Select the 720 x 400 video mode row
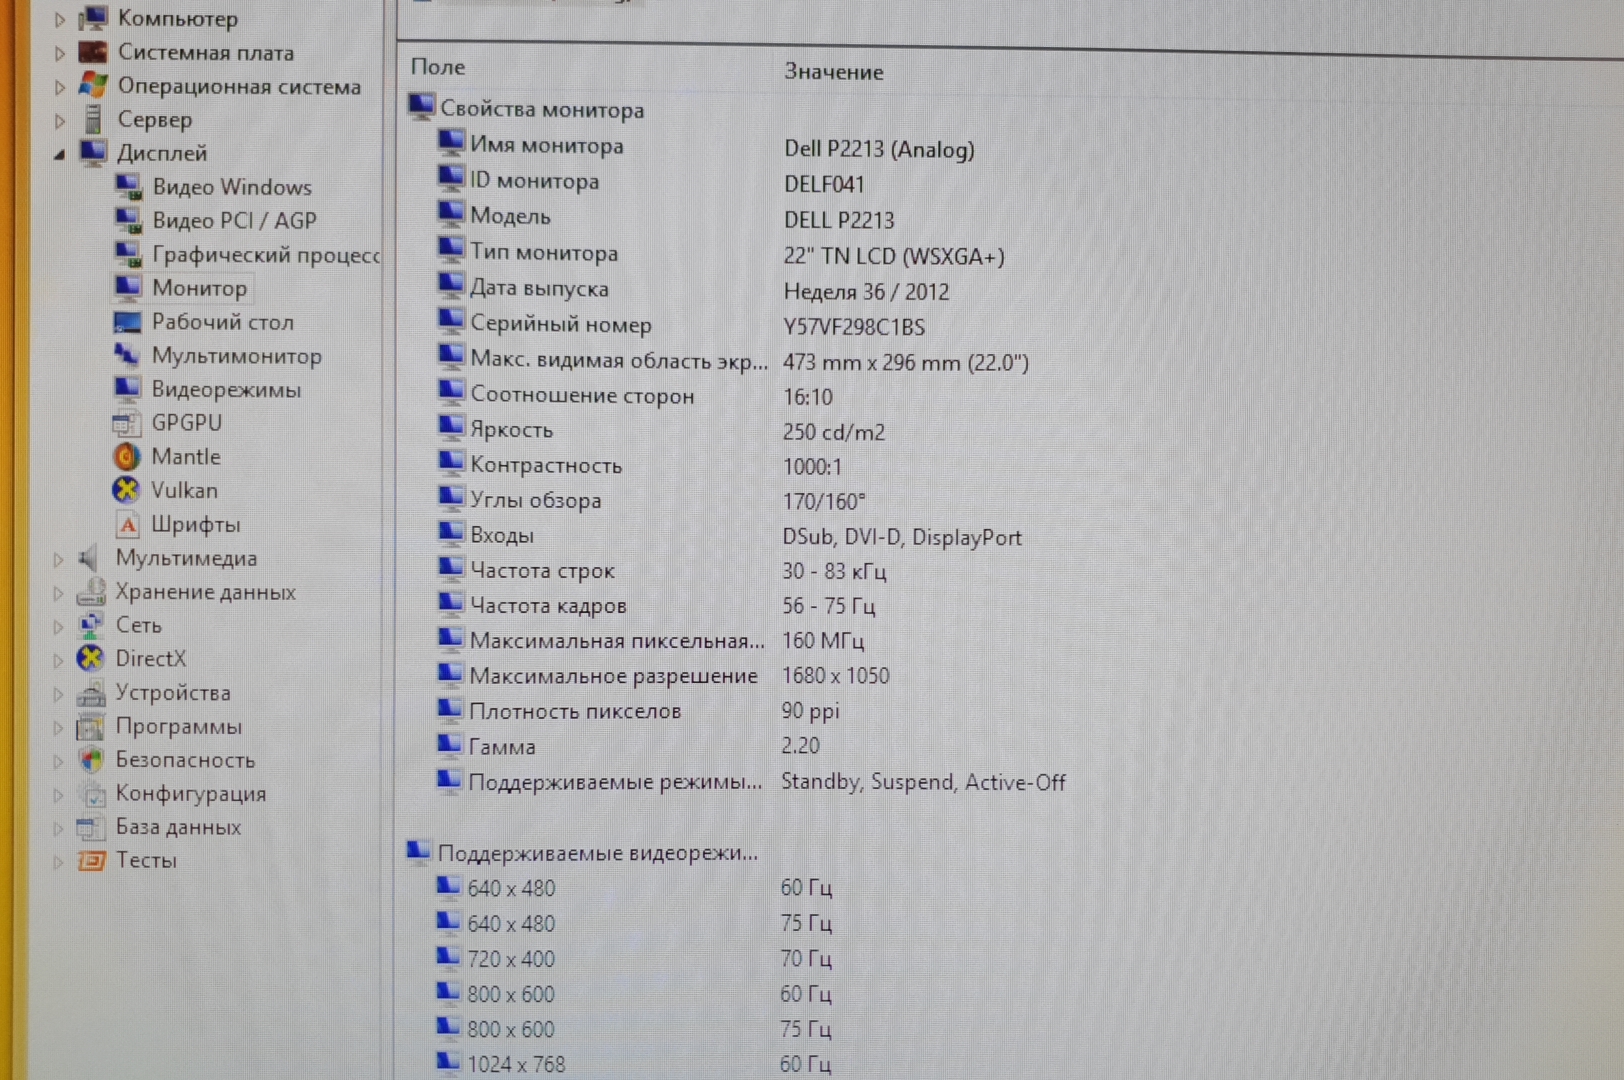Image resolution: width=1624 pixels, height=1080 pixels. coord(634,959)
